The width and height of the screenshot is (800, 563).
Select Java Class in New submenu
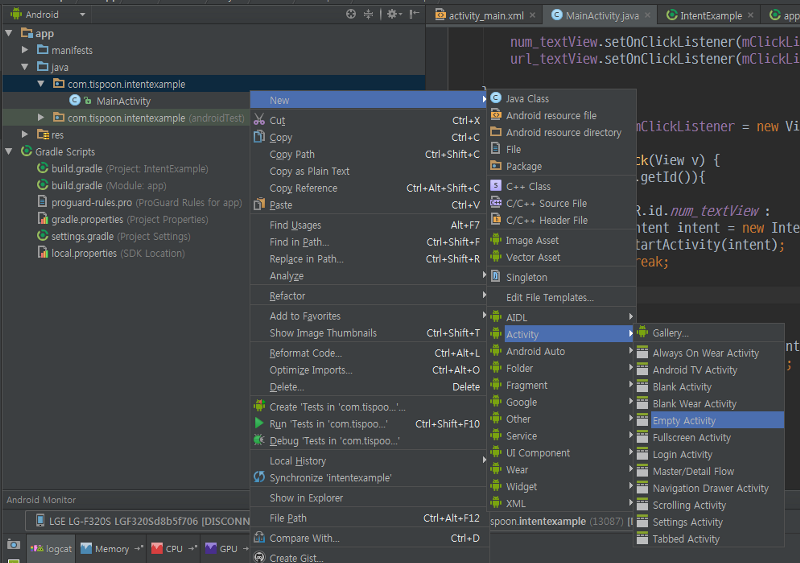(527, 99)
